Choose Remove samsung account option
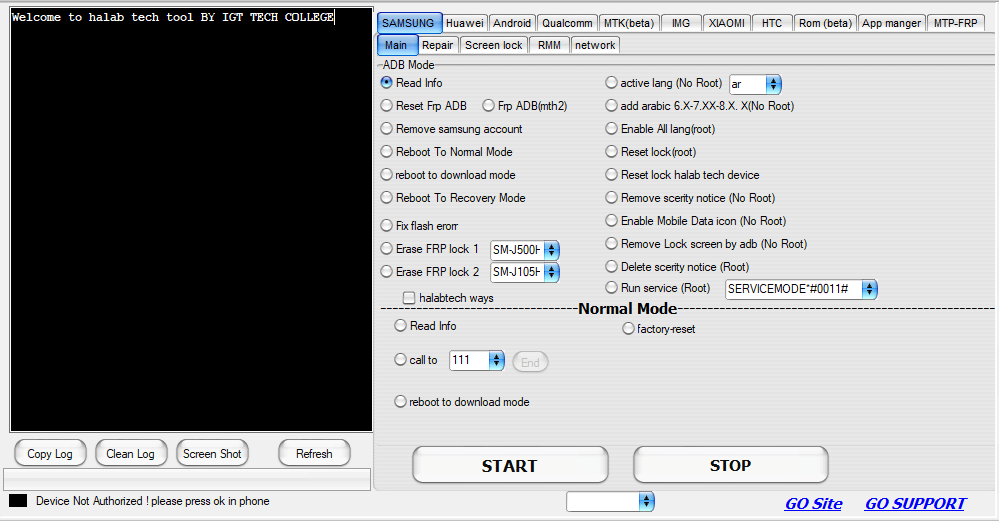 pyautogui.click(x=386, y=129)
